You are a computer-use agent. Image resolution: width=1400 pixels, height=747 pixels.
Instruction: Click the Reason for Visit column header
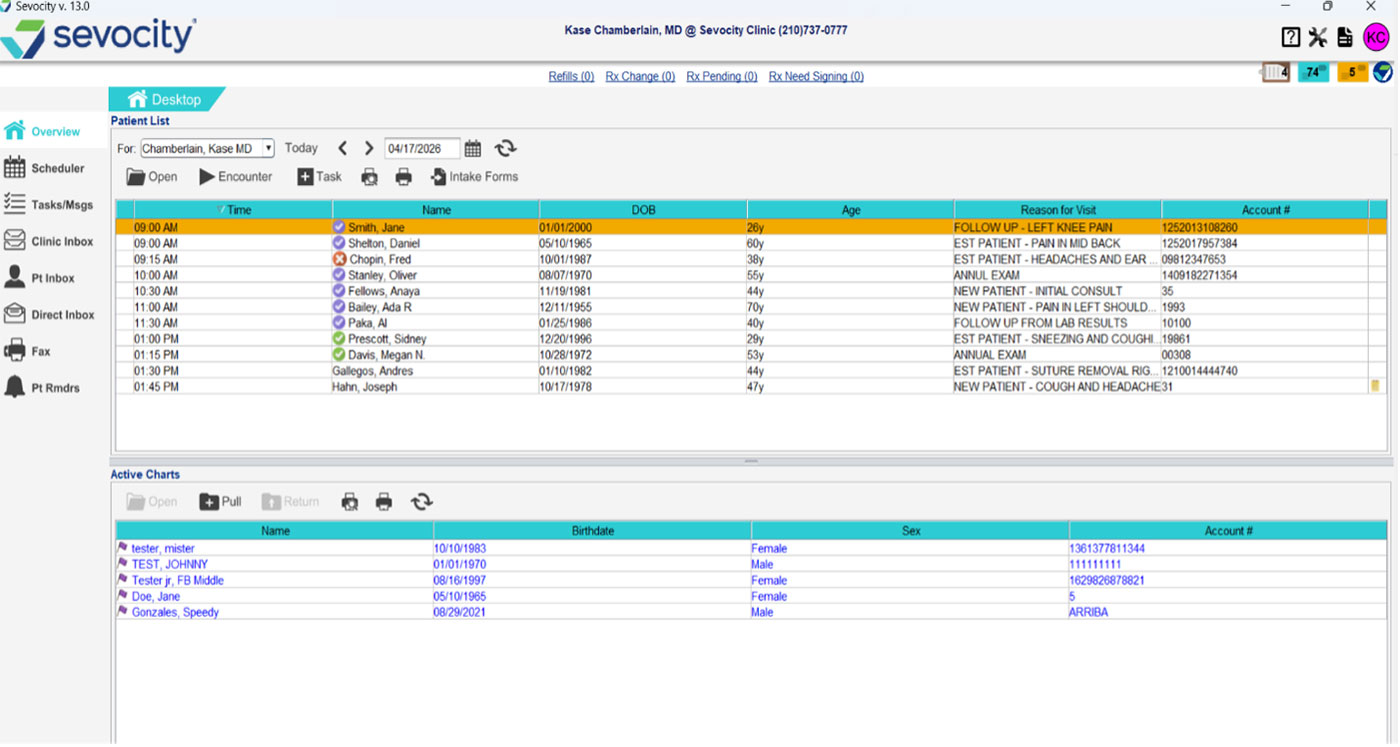(1058, 210)
